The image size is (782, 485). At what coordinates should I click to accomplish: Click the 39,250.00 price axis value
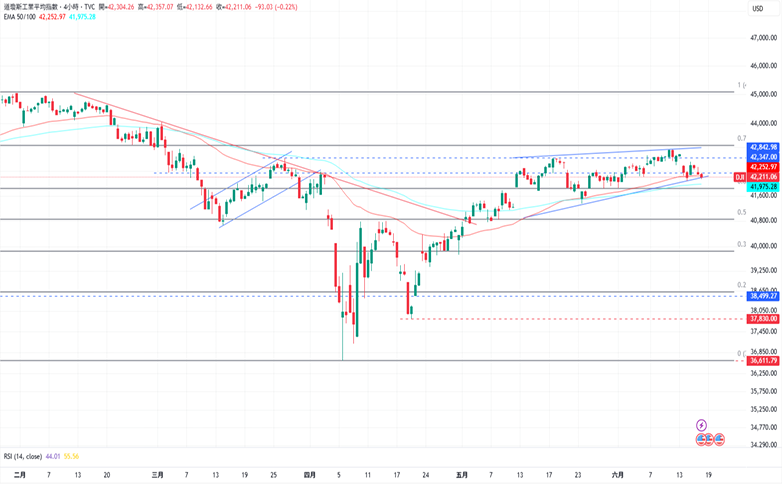point(764,270)
